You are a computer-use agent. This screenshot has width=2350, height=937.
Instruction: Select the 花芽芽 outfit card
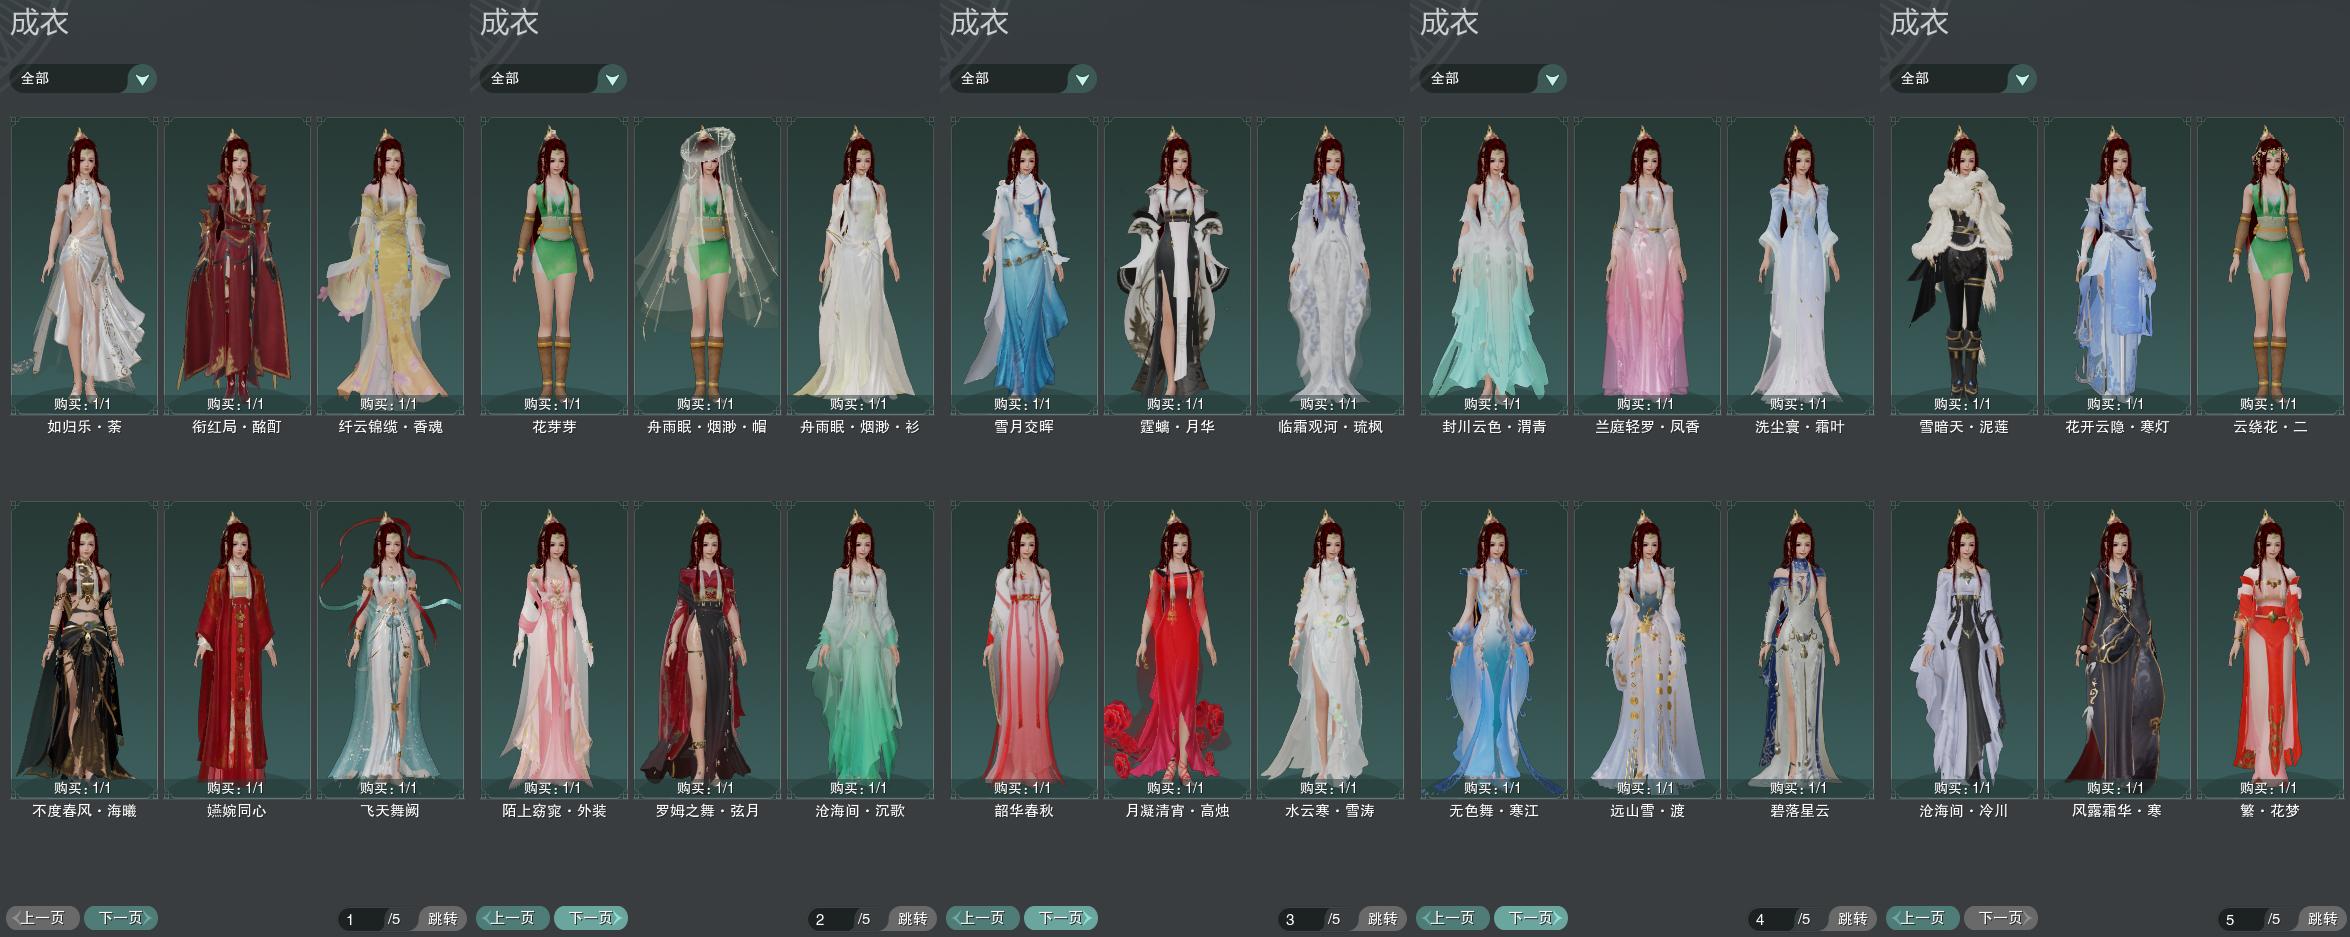click(554, 265)
